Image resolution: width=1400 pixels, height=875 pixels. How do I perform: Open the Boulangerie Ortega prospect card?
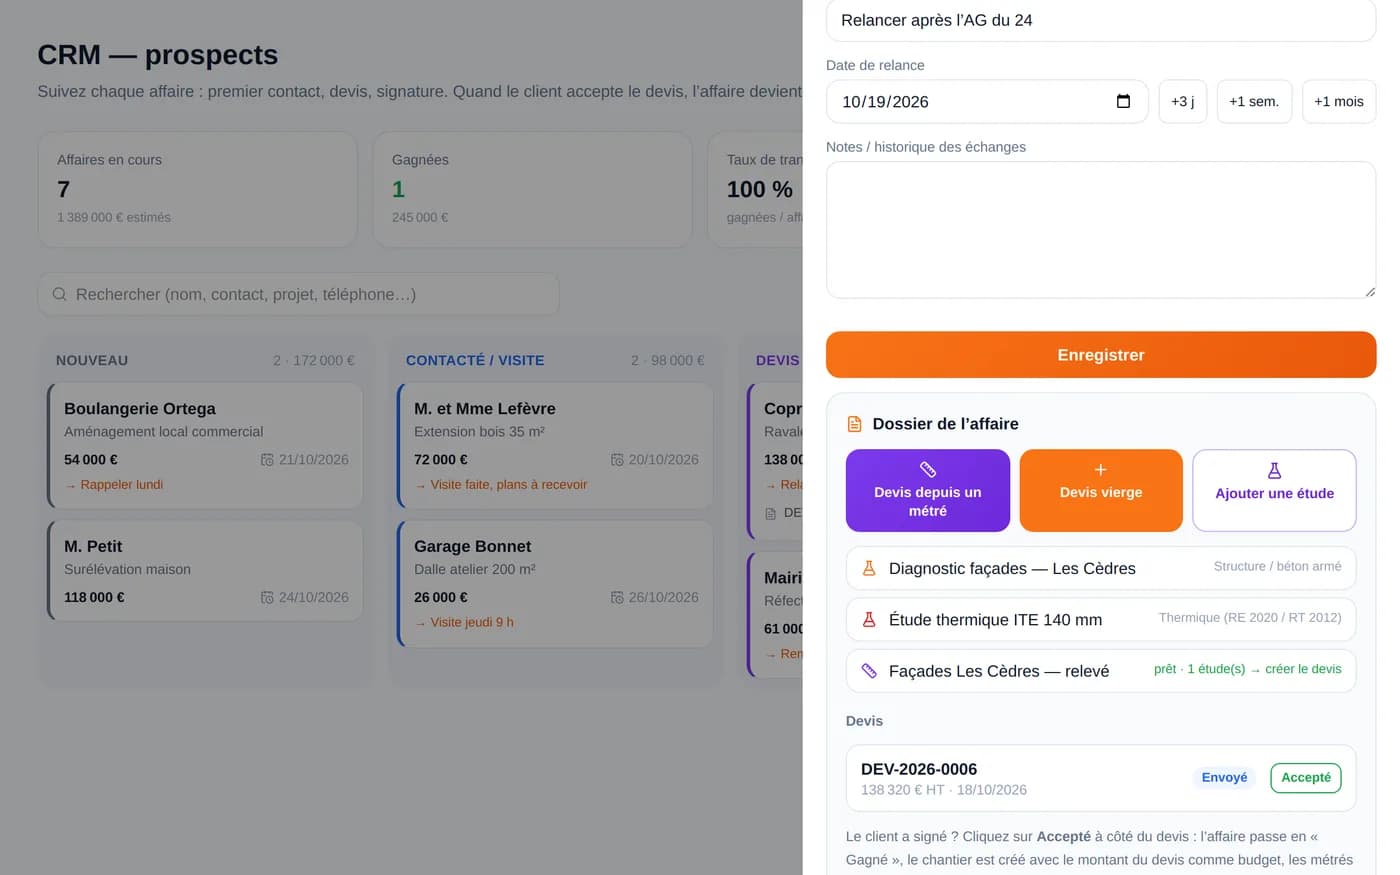[x=205, y=446]
